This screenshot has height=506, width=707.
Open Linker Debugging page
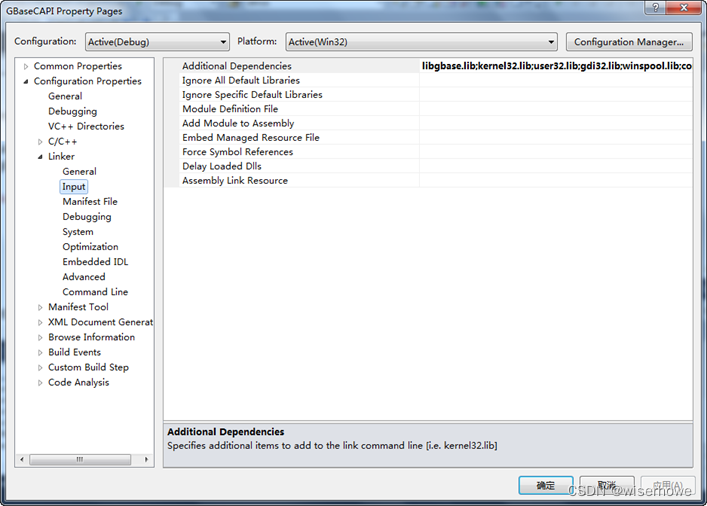tap(87, 217)
